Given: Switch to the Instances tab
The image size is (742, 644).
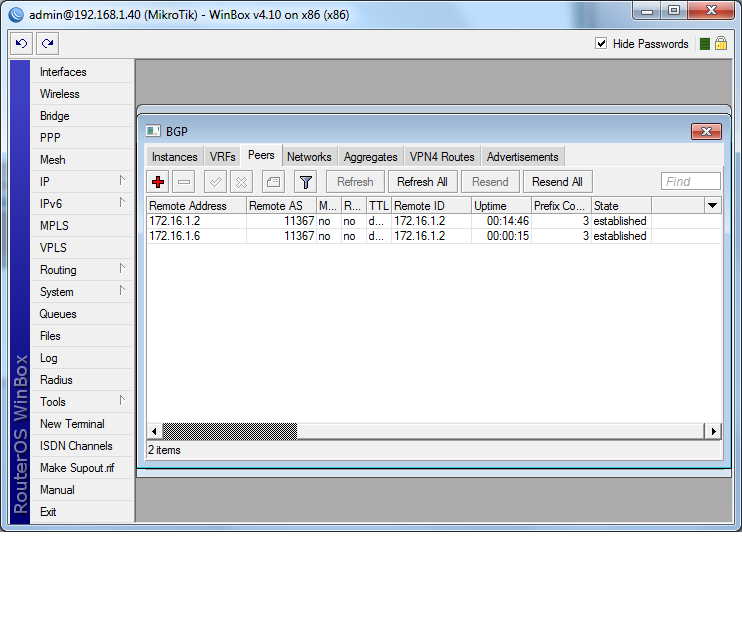Looking at the screenshot, I should click(x=174, y=157).
